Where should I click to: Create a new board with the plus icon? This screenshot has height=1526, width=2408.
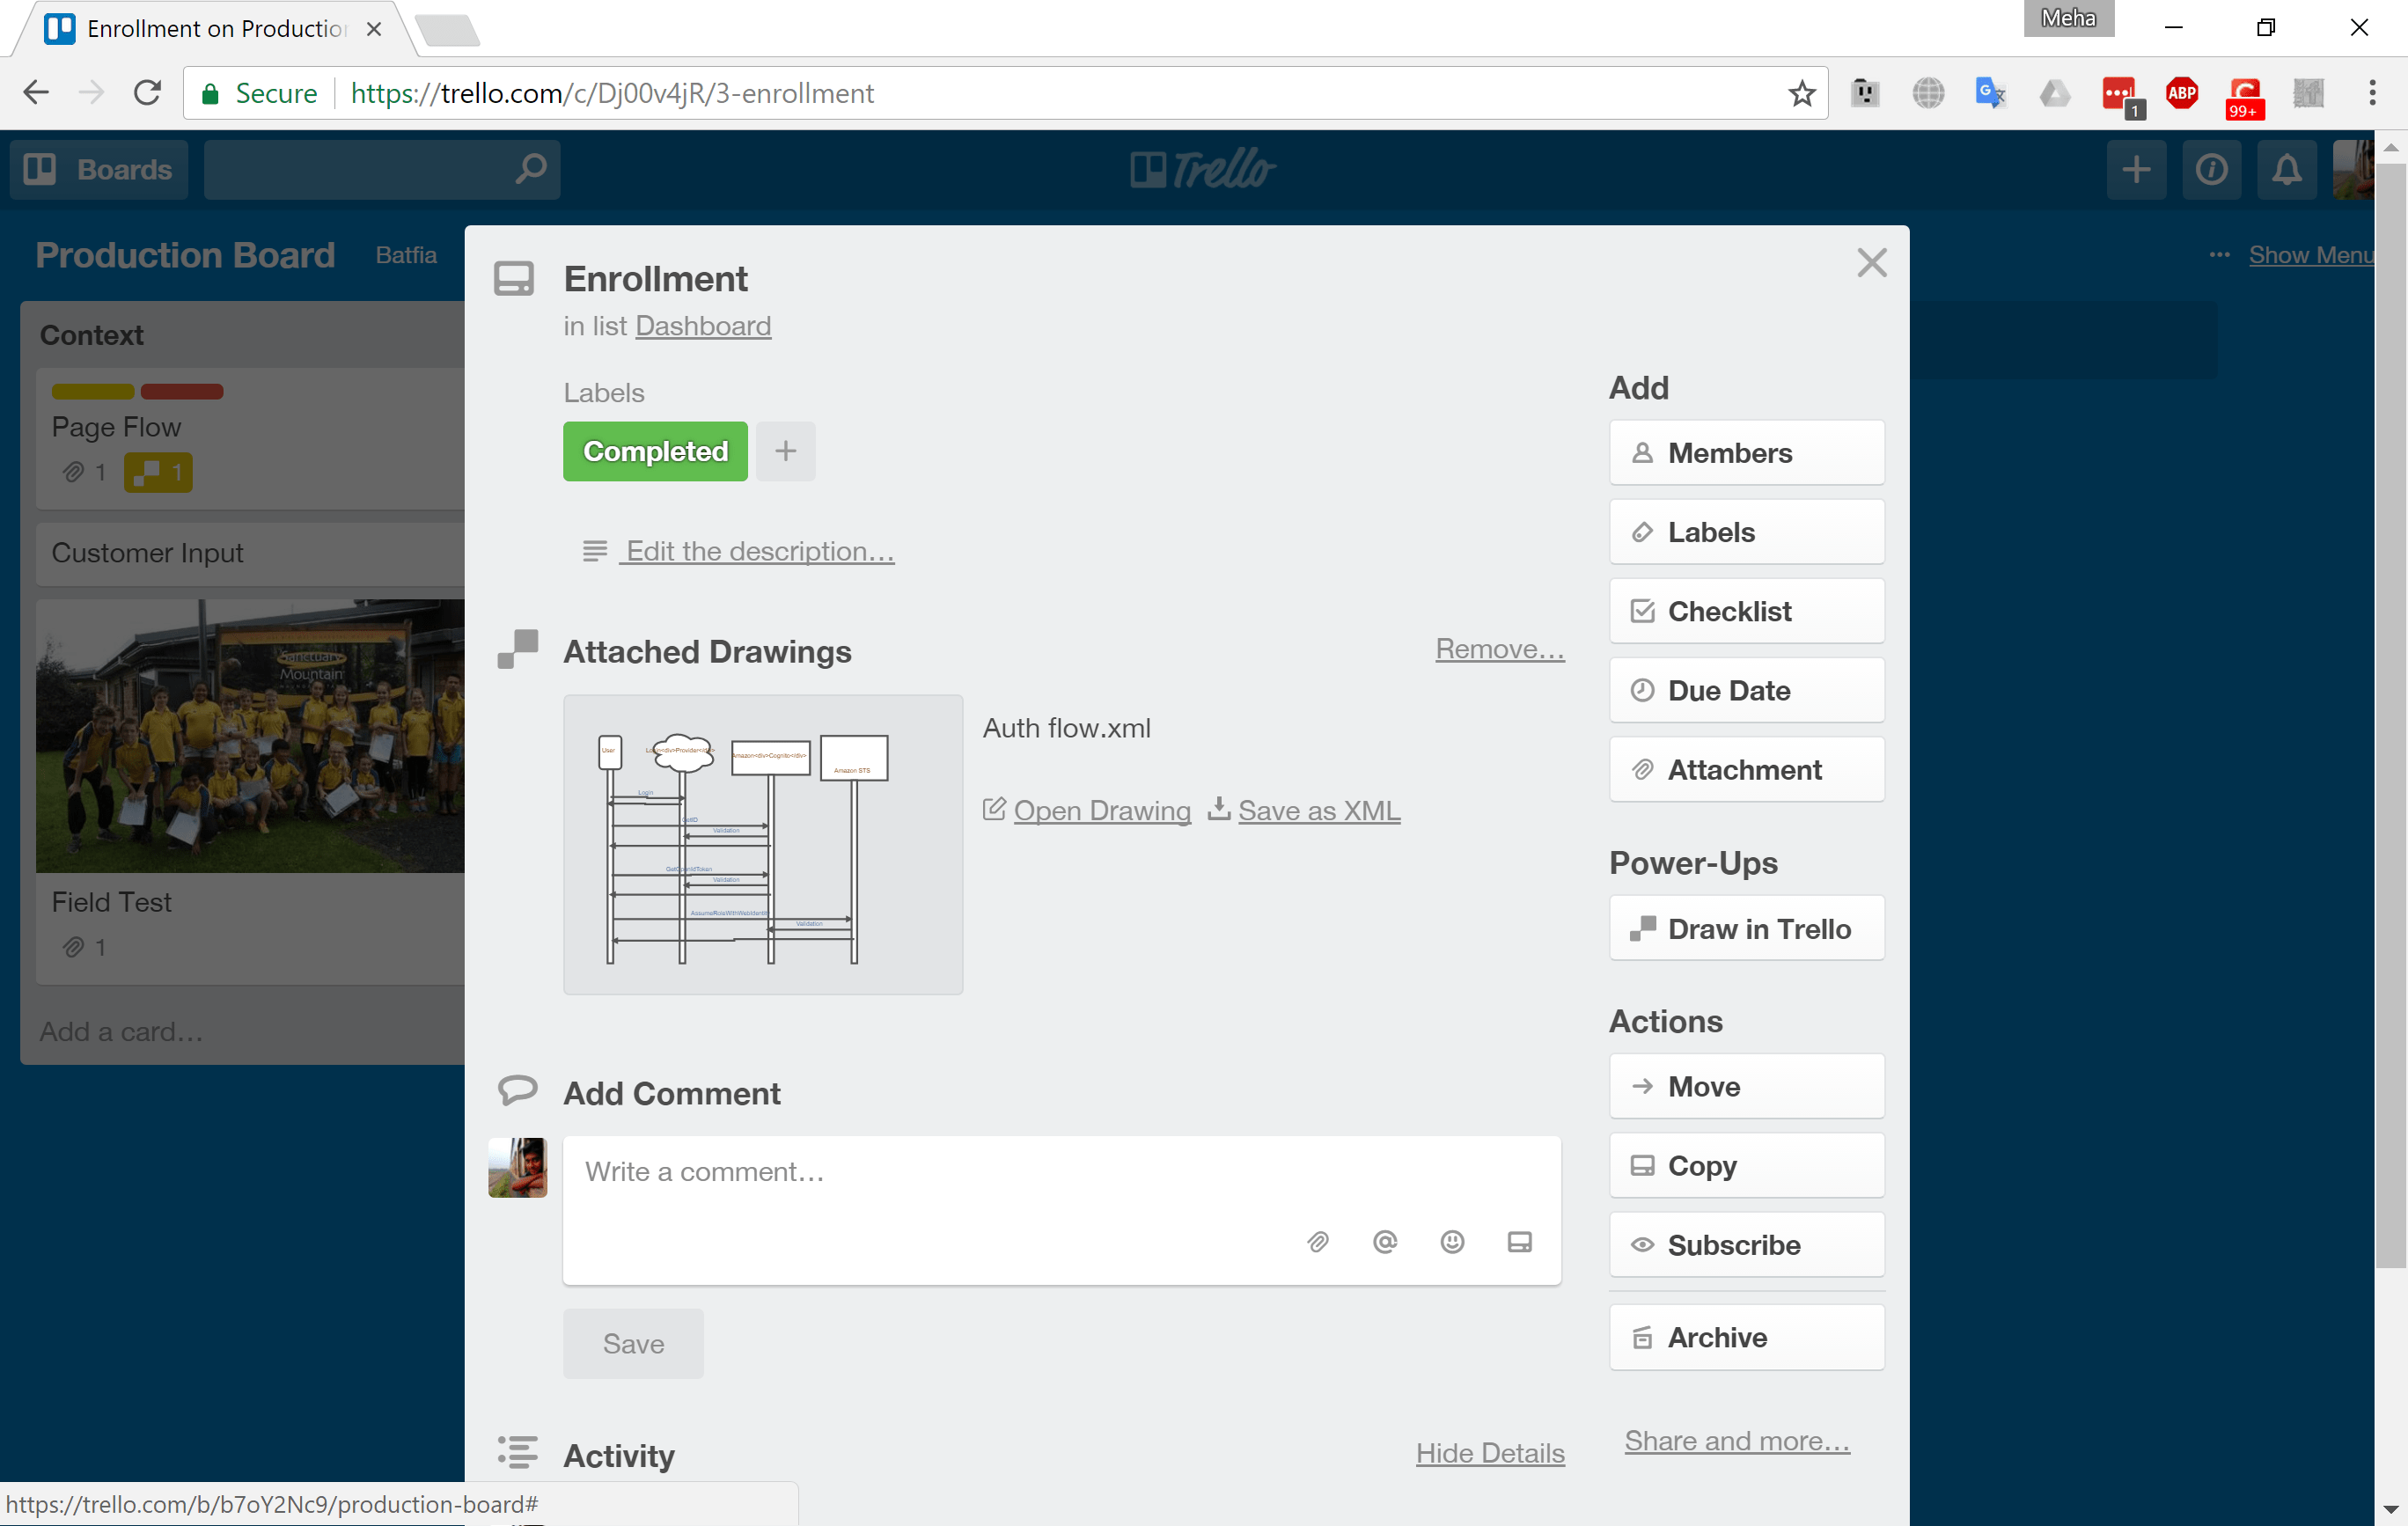pos(2136,169)
